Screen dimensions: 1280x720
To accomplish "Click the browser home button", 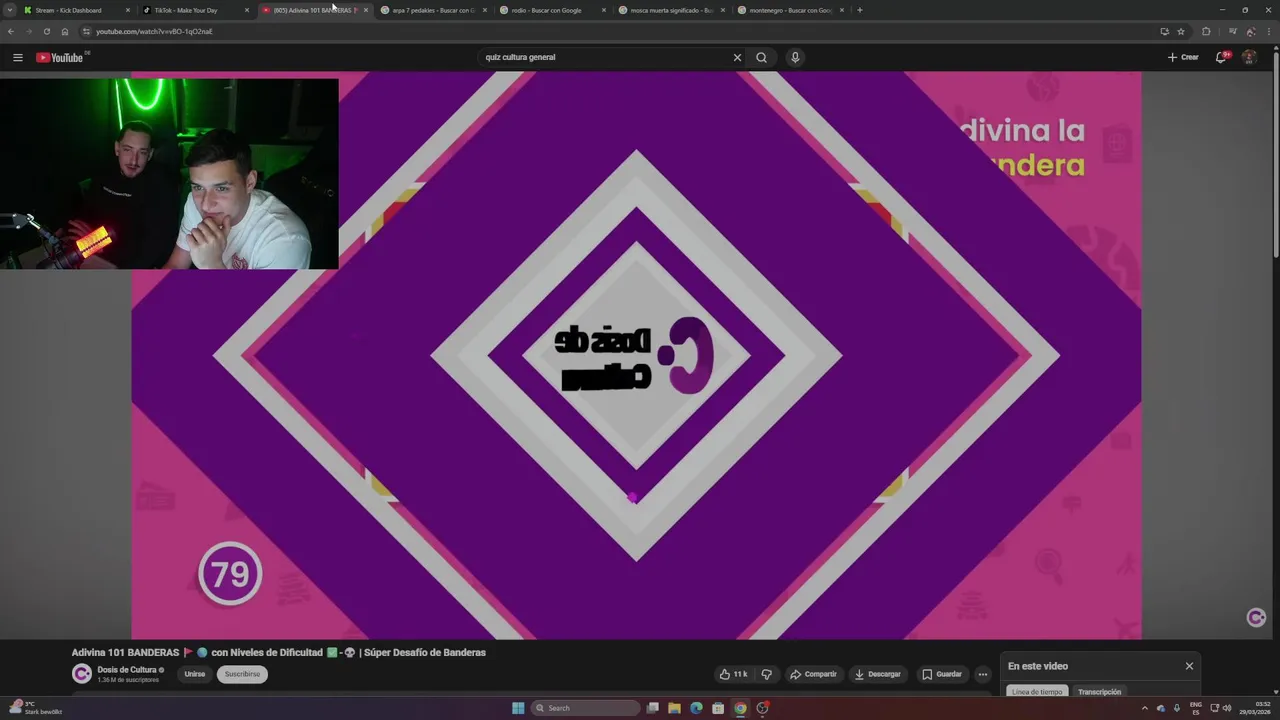I will click(65, 31).
